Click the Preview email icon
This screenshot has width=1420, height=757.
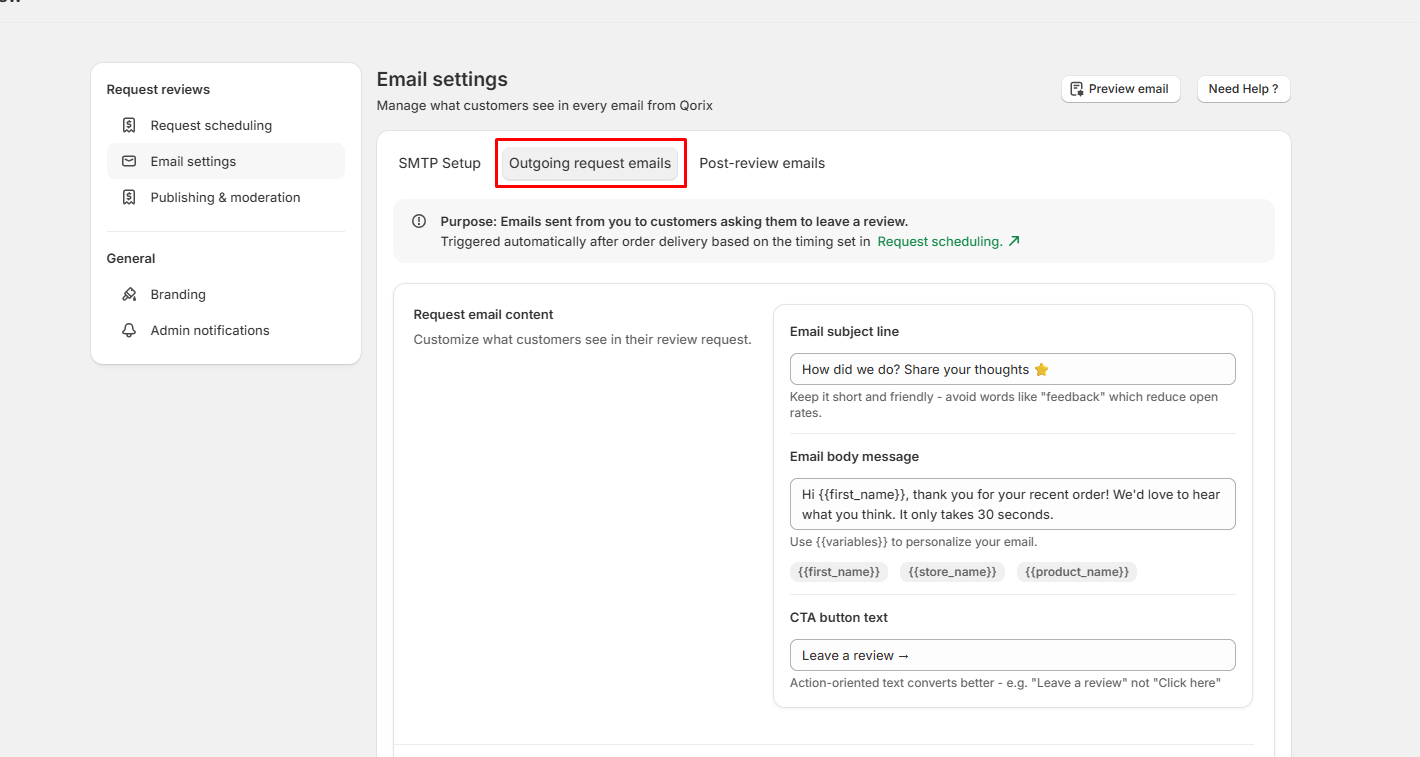[x=1077, y=89]
